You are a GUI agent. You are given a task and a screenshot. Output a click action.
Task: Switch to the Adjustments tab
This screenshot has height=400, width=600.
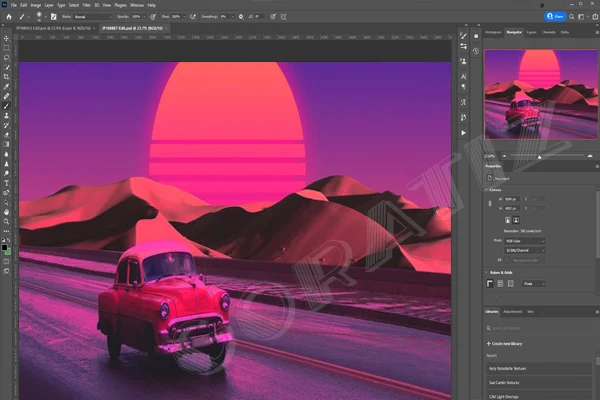click(x=512, y=312)
